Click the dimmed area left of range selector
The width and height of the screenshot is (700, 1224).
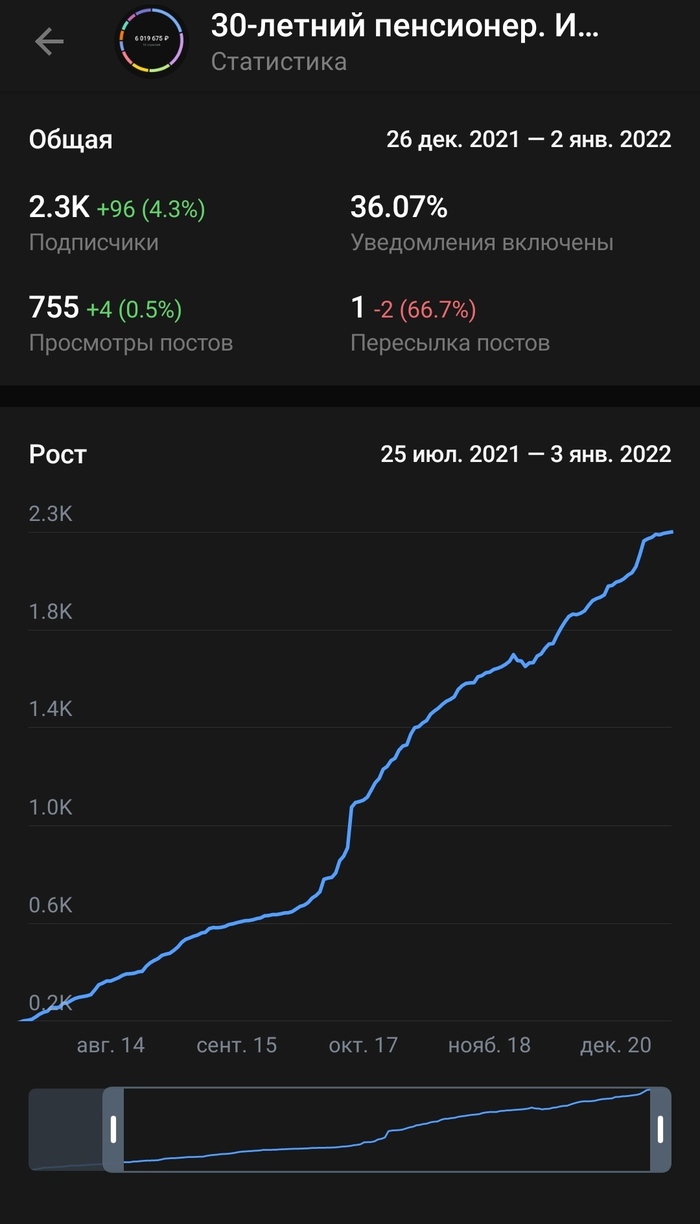pos(66,1129)
